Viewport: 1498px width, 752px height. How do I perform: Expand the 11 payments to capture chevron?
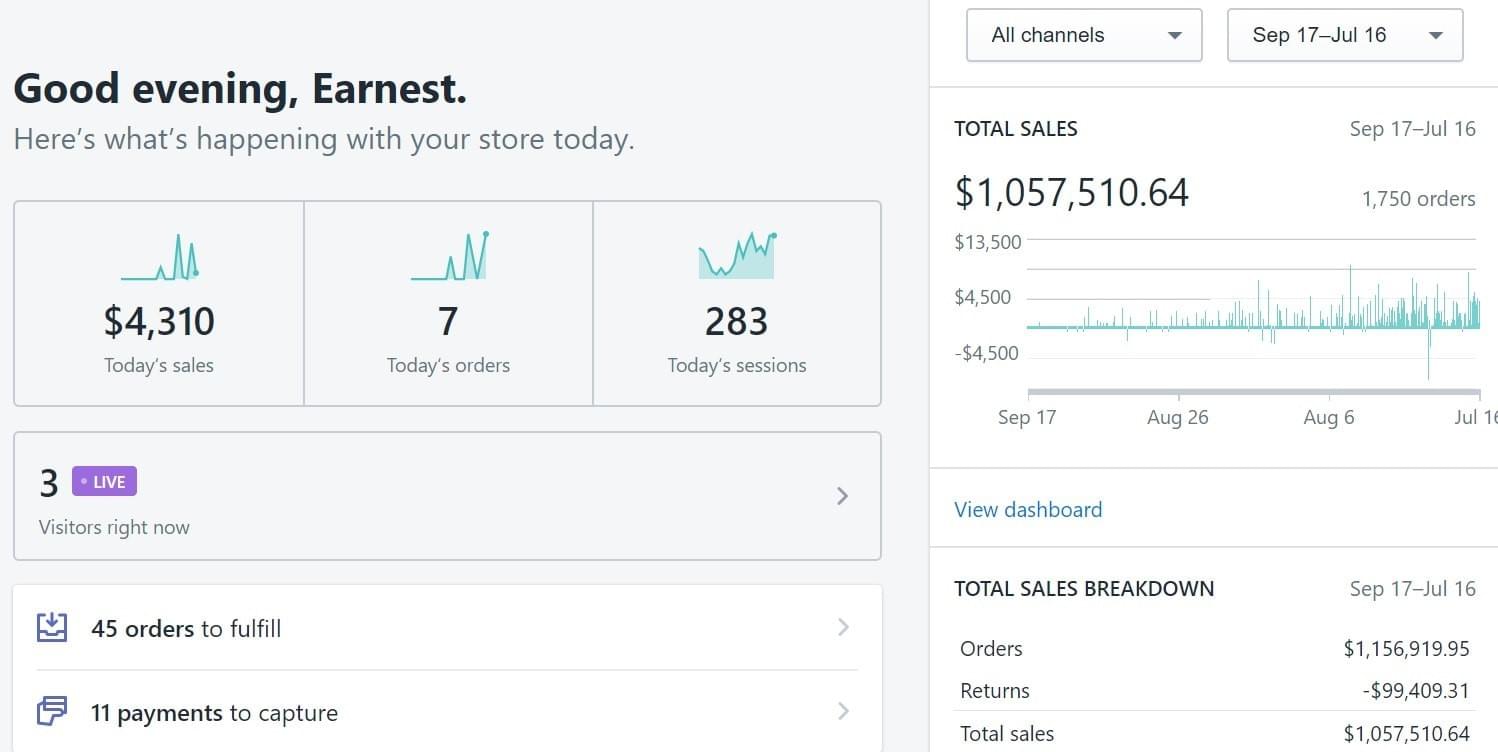(843, 711)
